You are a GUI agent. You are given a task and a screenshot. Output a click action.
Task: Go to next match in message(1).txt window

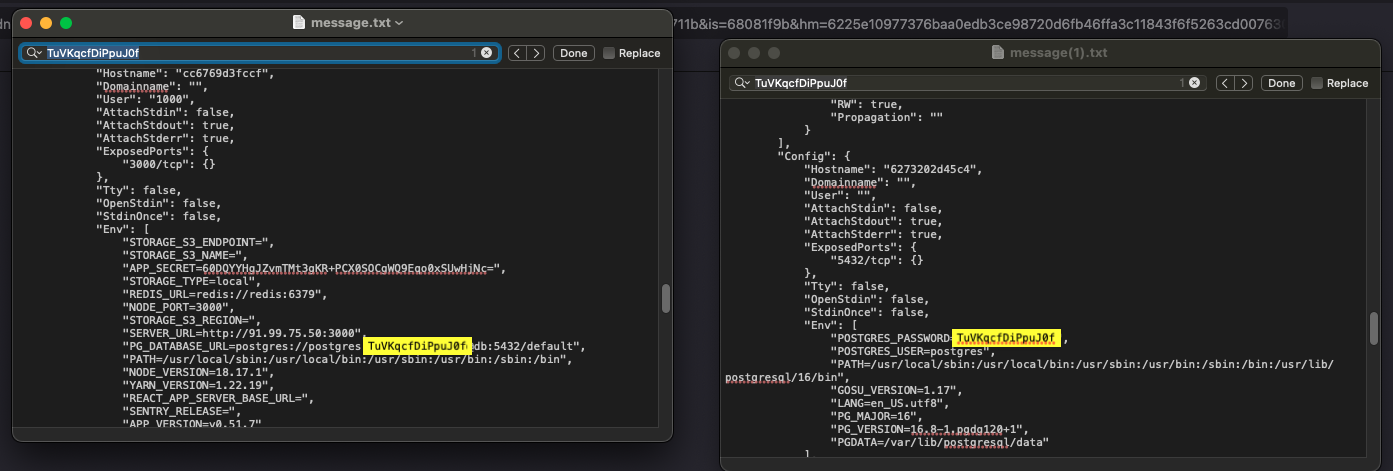[x=1244, y=83]
